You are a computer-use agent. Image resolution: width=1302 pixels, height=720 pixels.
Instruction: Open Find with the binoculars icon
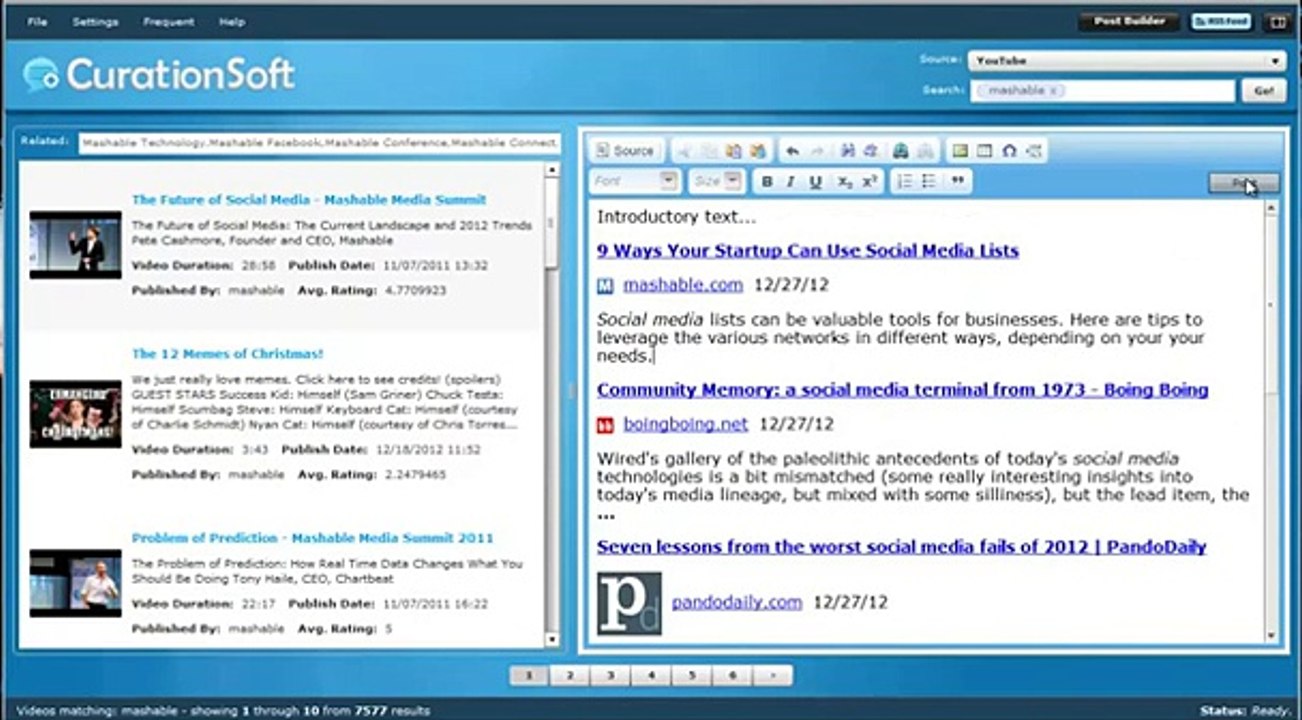tap(848, 151)
